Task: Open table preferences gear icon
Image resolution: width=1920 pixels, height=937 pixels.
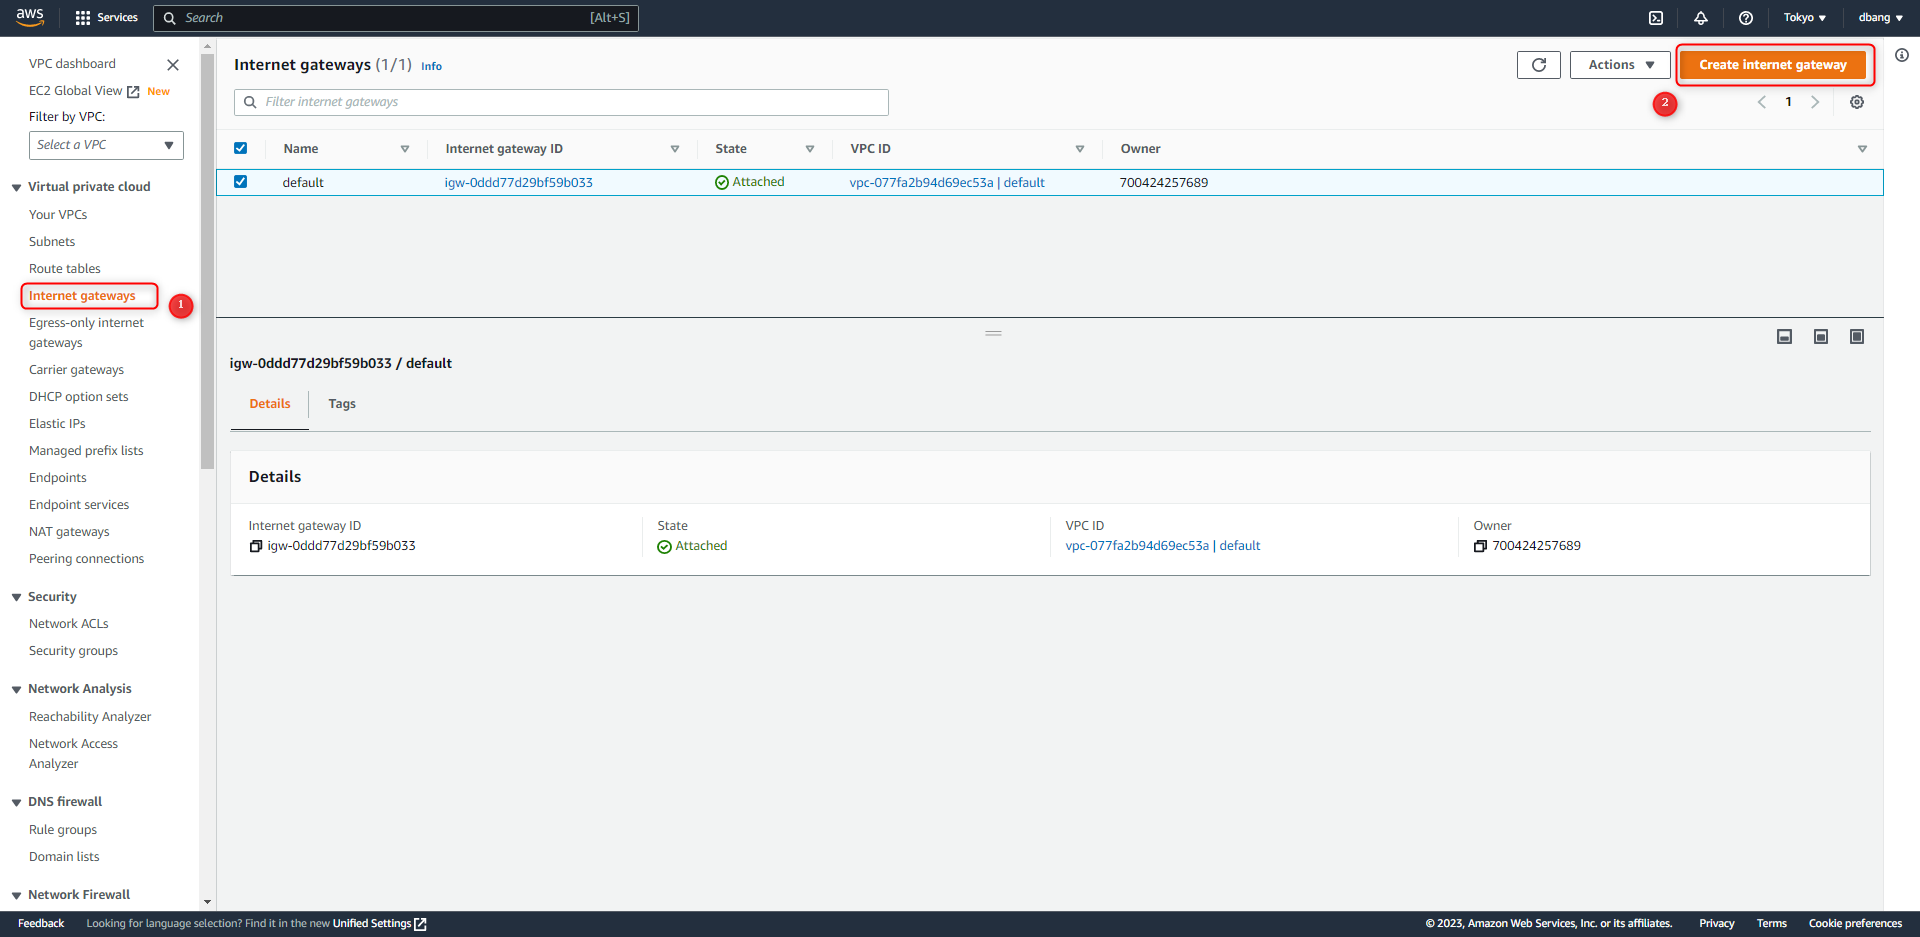Action: click(1857, 102)
